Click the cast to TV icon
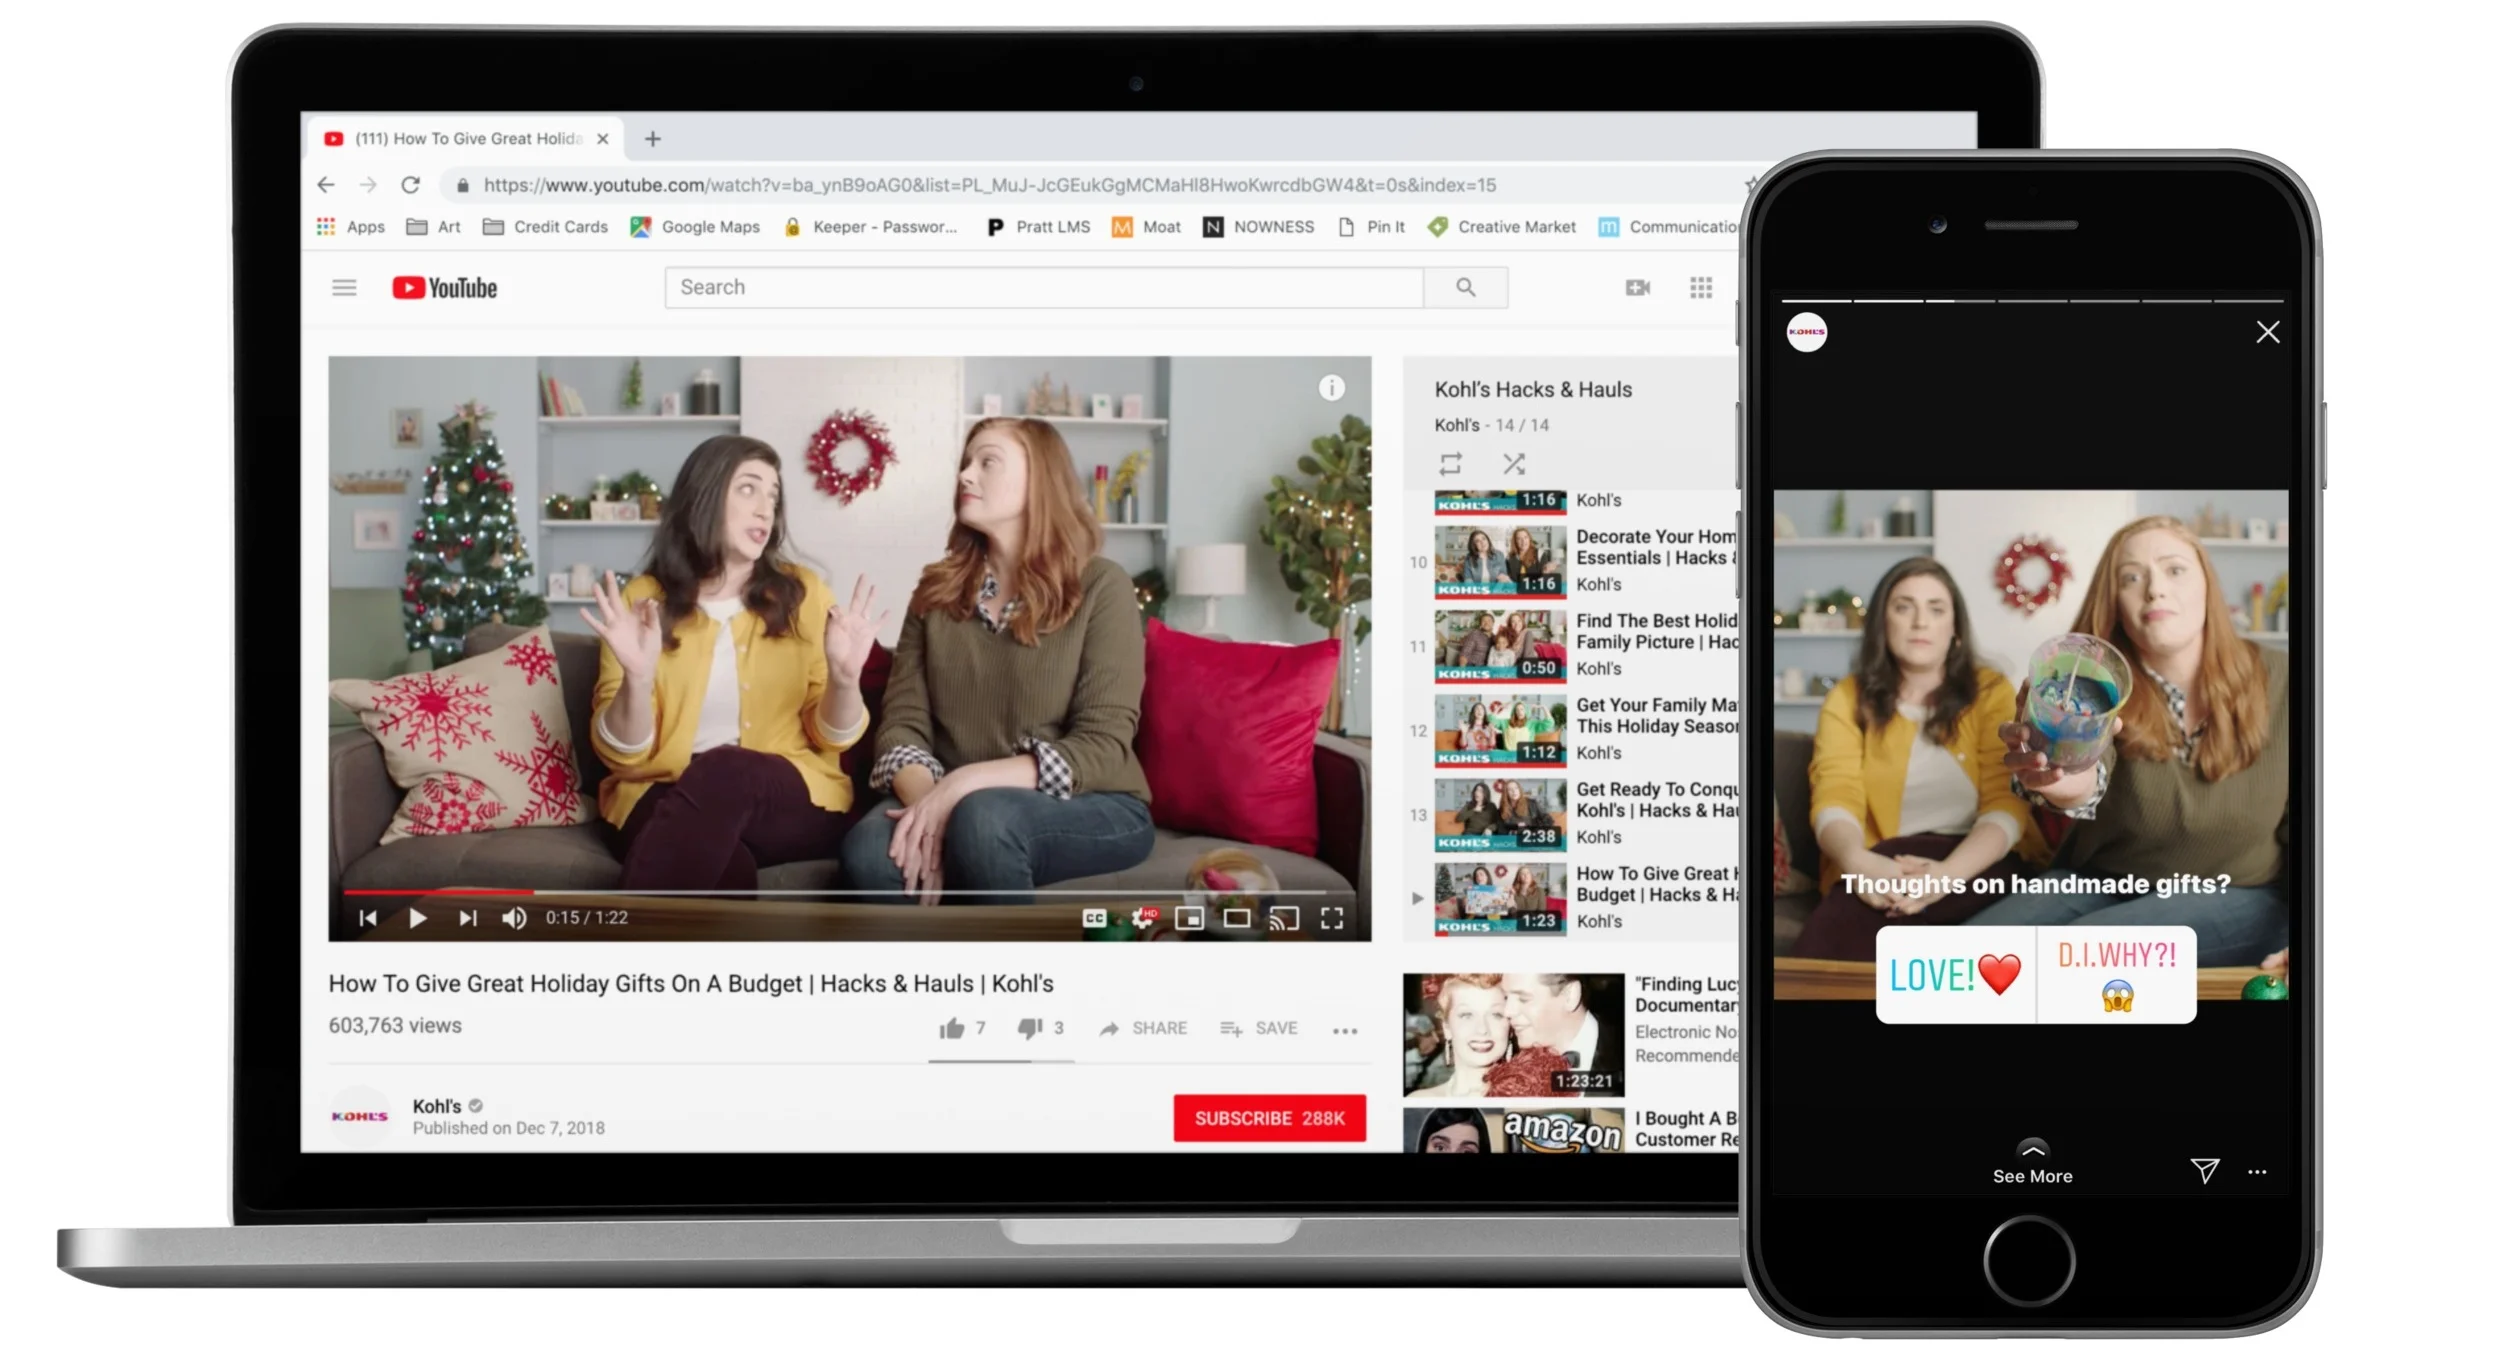Image resolution: width=2500 pixels, height=1361 pixels. (x=1284, y=918)
